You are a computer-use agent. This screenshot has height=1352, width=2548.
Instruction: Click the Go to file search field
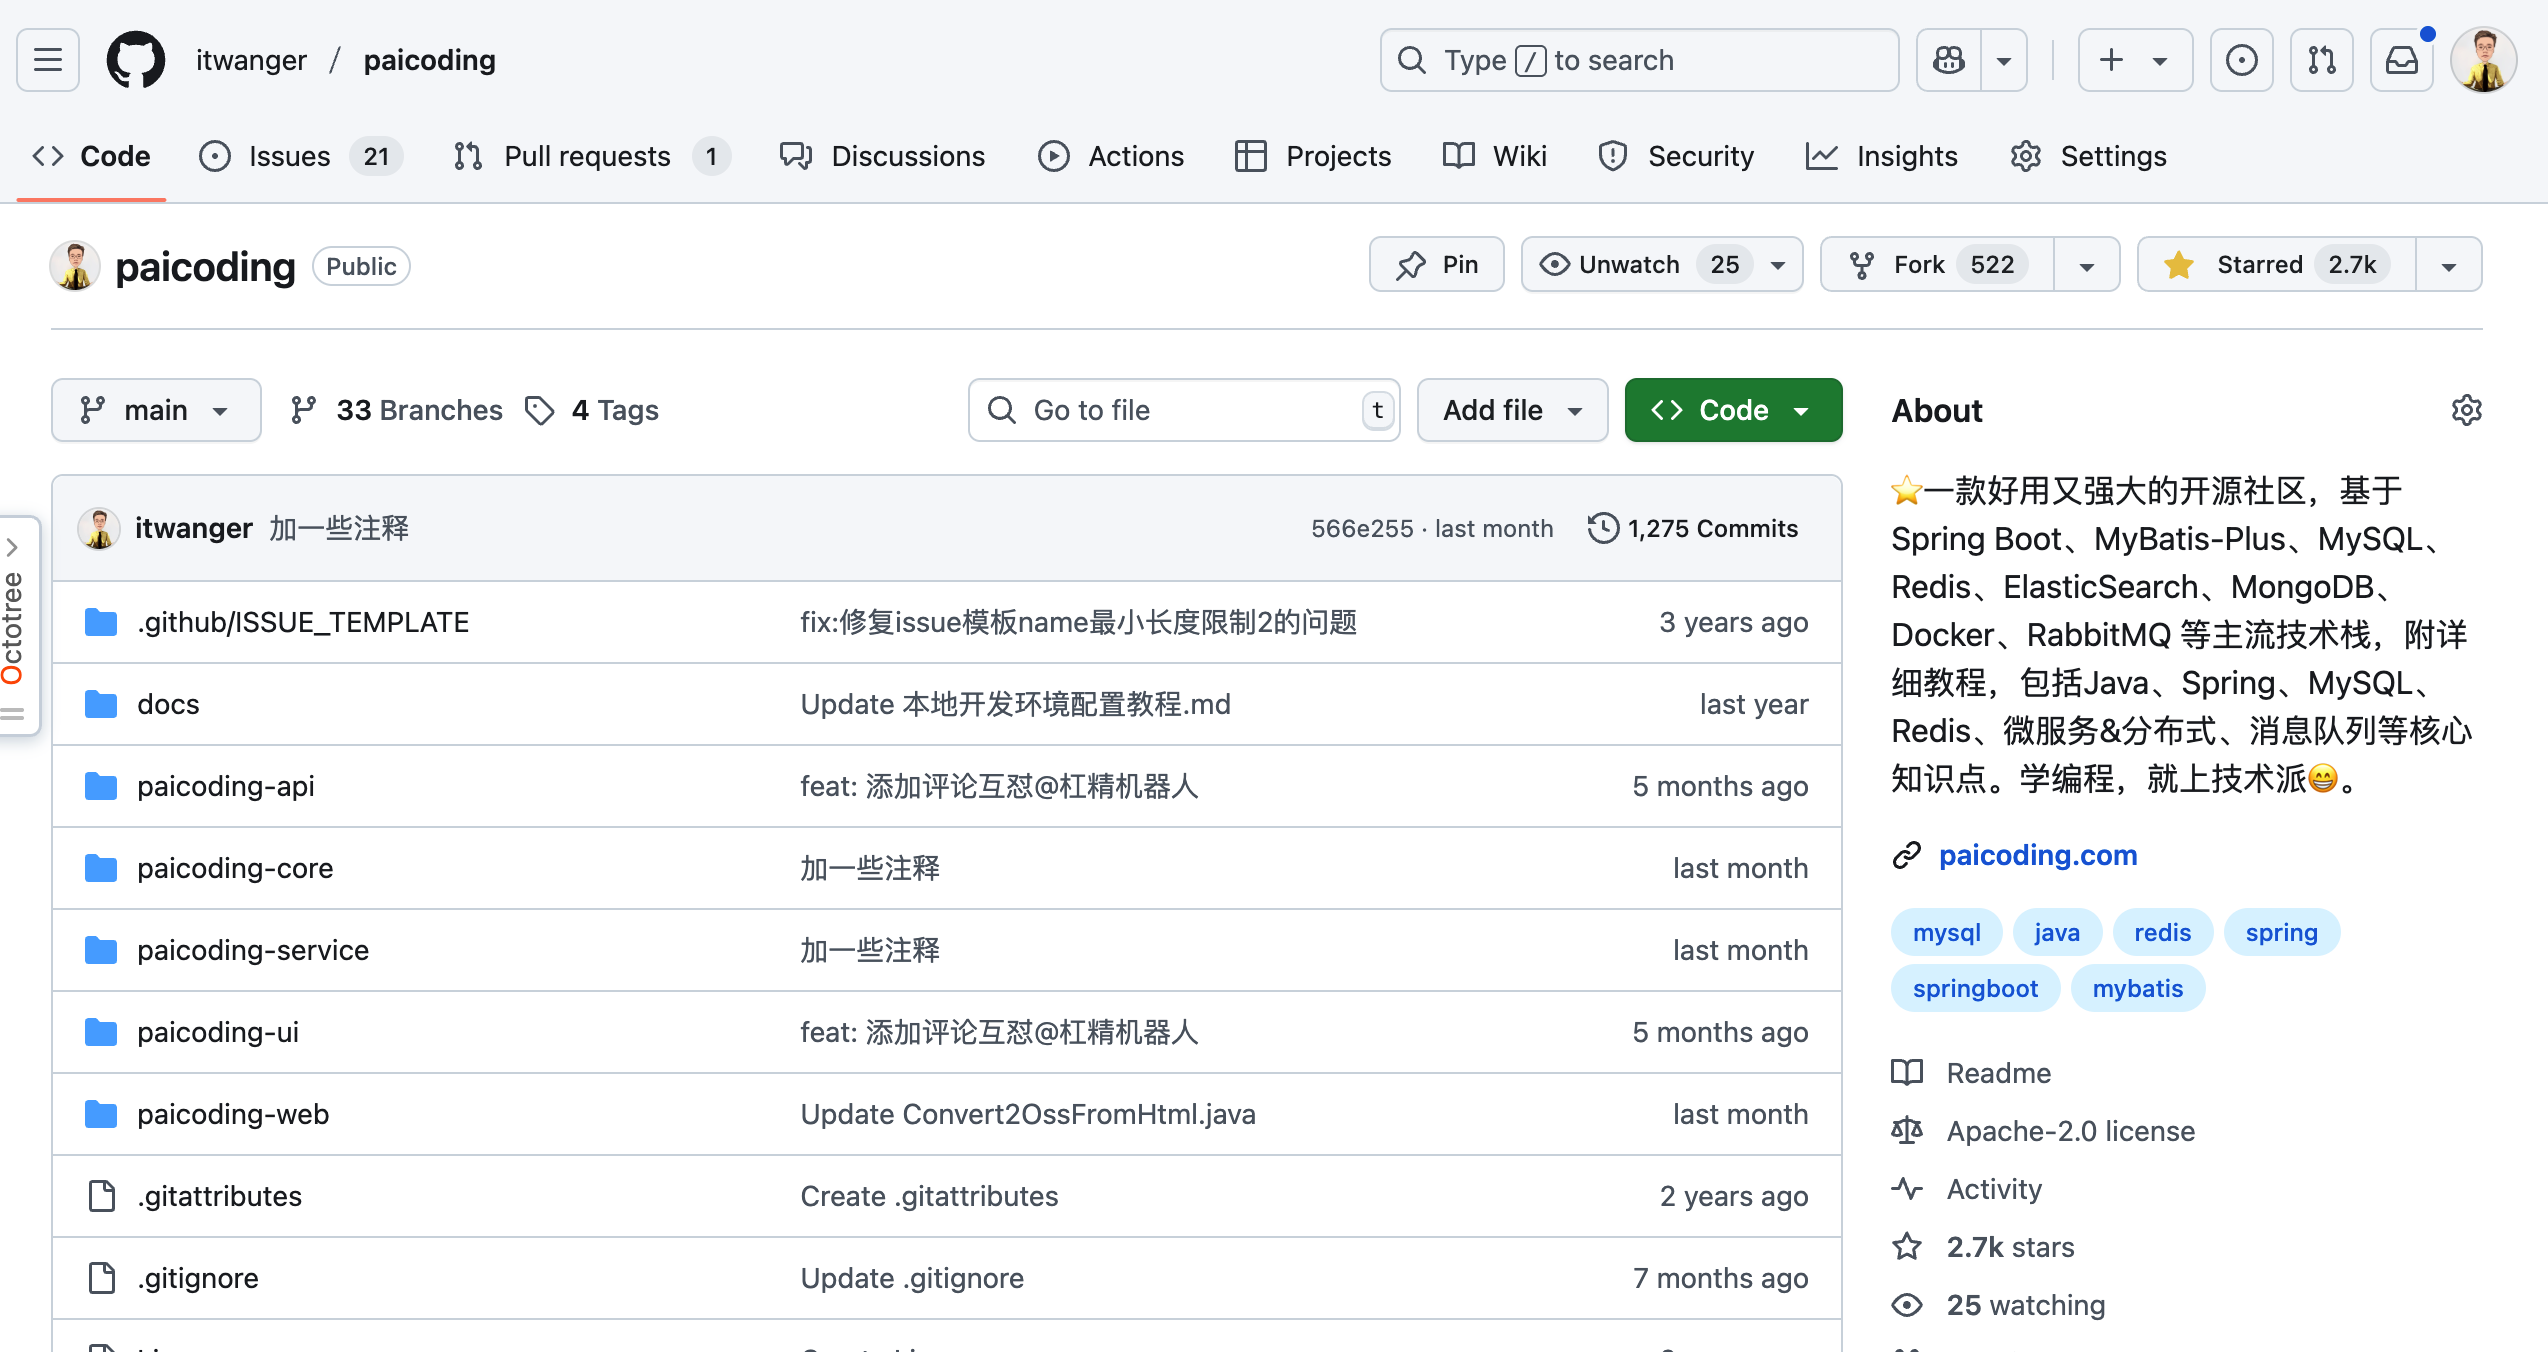(x=1184, y=410)
